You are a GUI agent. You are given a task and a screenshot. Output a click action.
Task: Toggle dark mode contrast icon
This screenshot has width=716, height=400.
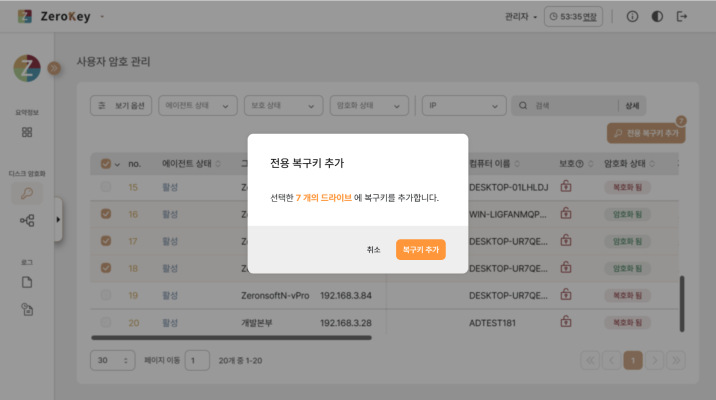click(657, 16)
